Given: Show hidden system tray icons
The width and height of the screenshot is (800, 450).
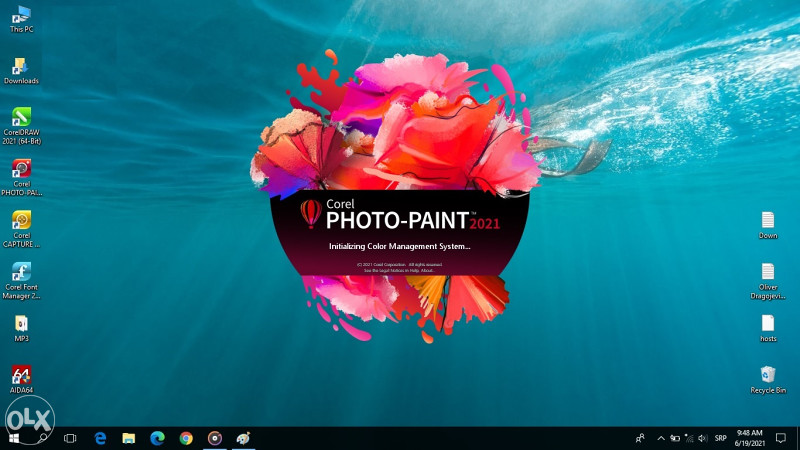Looking at the screenshot, I should pyautogui.click(x=661, y=438).
